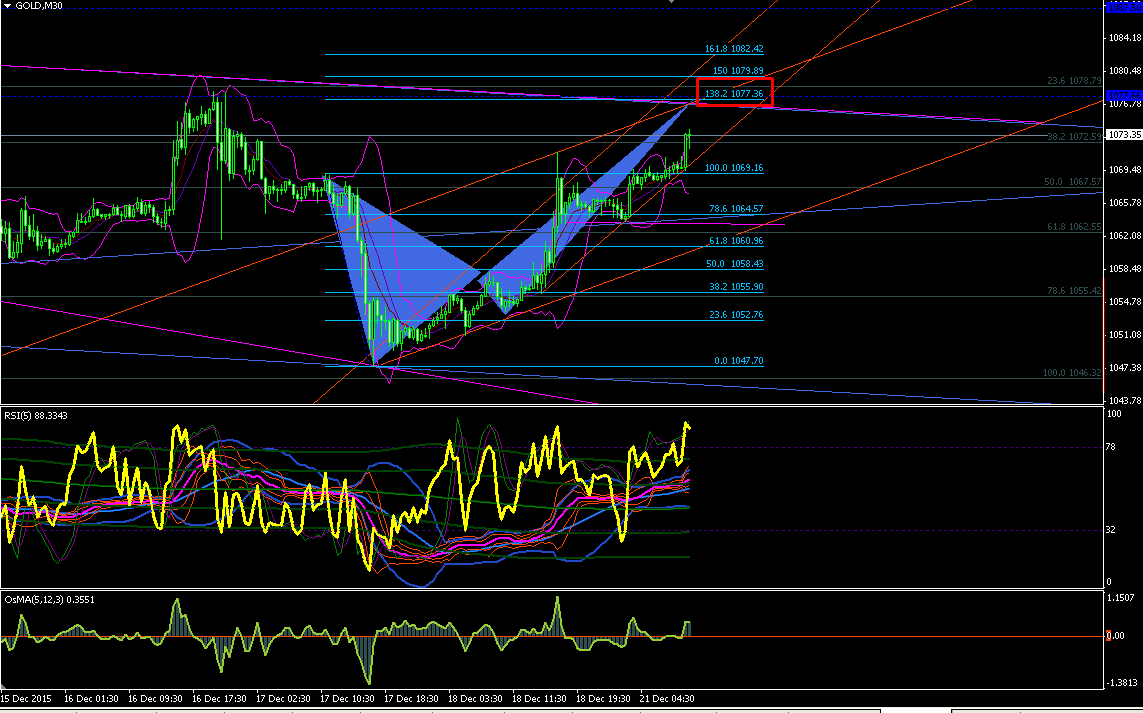
Task: Click the current price tag 1073.35
Action: coord(1124,135)
